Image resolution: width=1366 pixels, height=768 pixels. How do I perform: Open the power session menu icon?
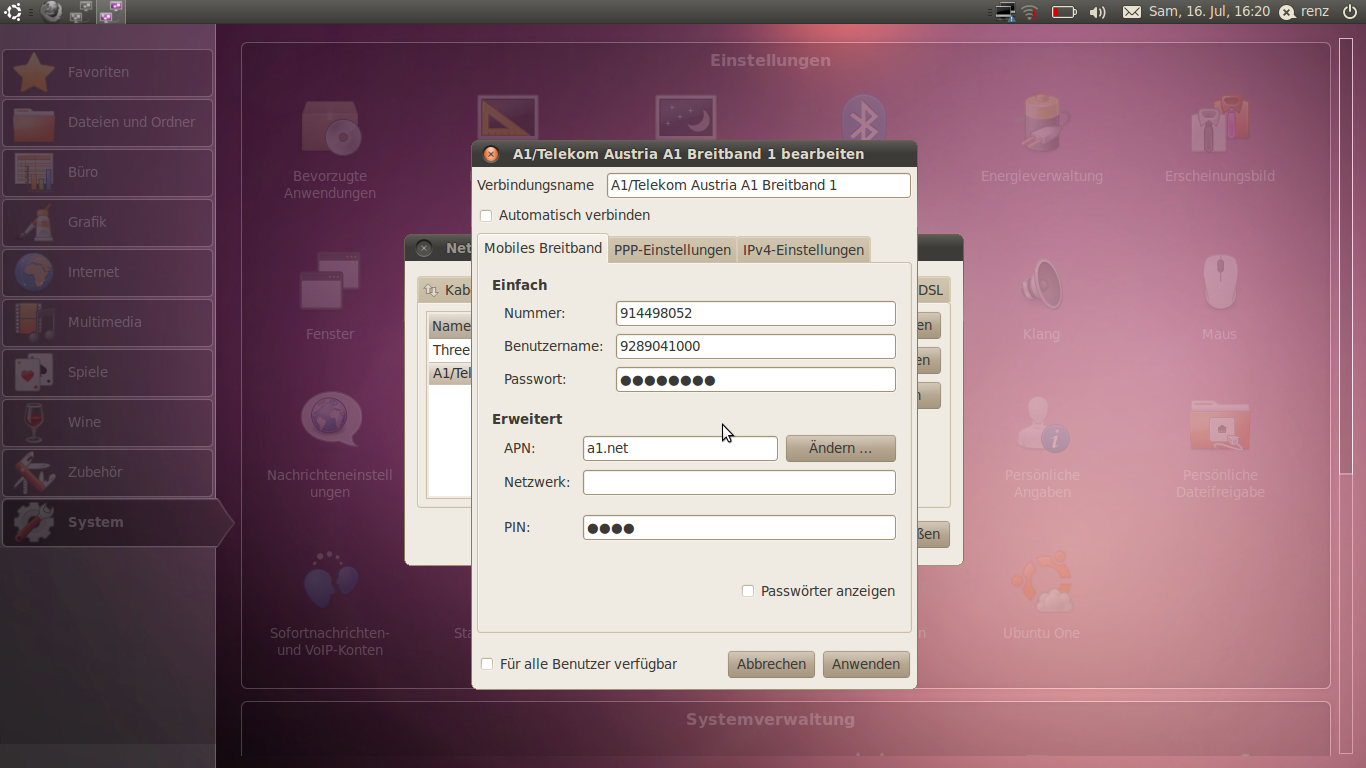pyautogui.click(x=1349, y=12)
